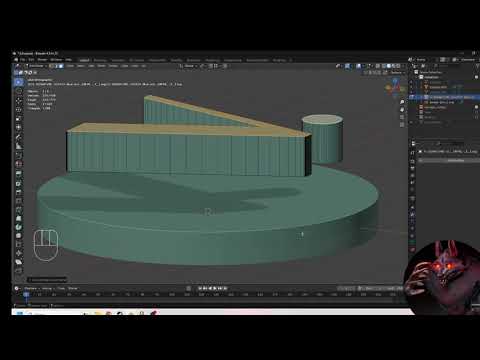This screenshot has width=480, height=360.
Task: Open the Windows Start menu
Action: (x=20, y=313)
